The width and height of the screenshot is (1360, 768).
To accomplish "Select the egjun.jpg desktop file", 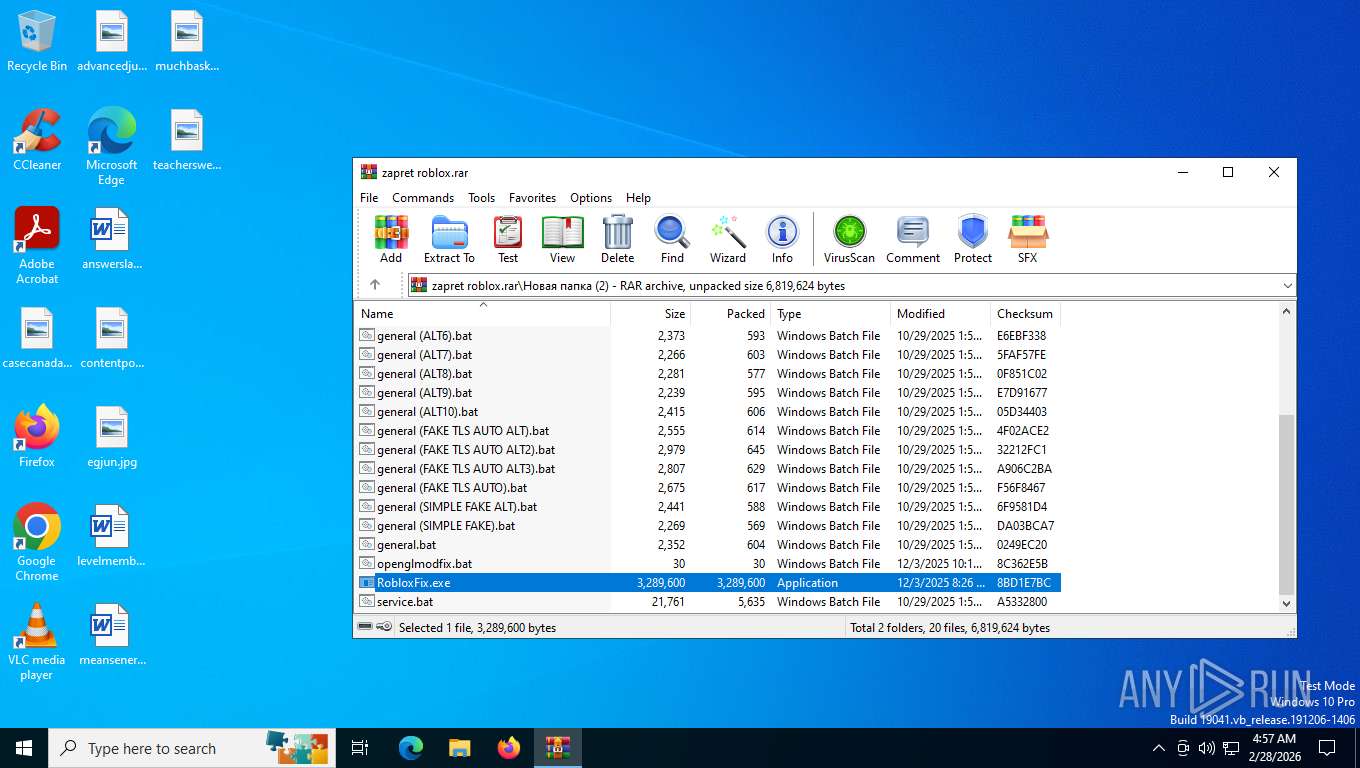I will pyautogui.click(x=112, y=437).
